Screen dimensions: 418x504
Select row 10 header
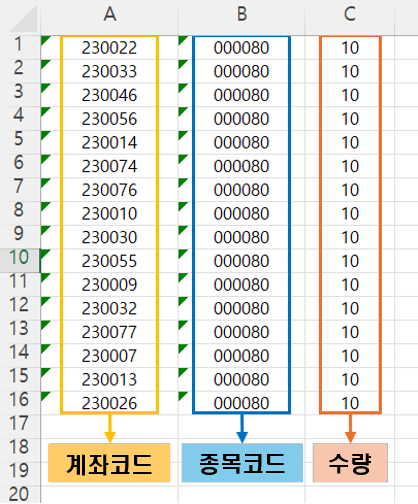click(19, 261)
